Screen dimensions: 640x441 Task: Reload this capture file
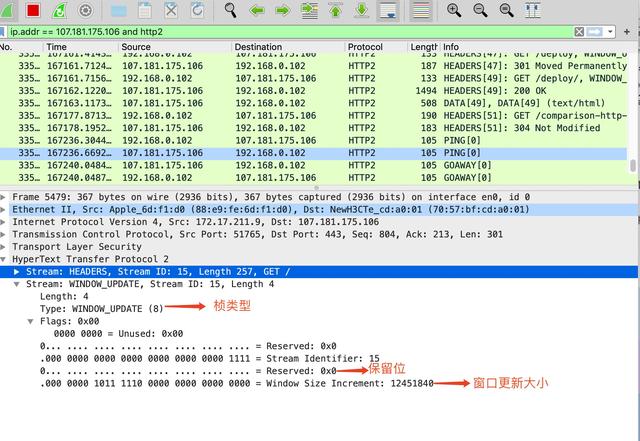[197, 10]
